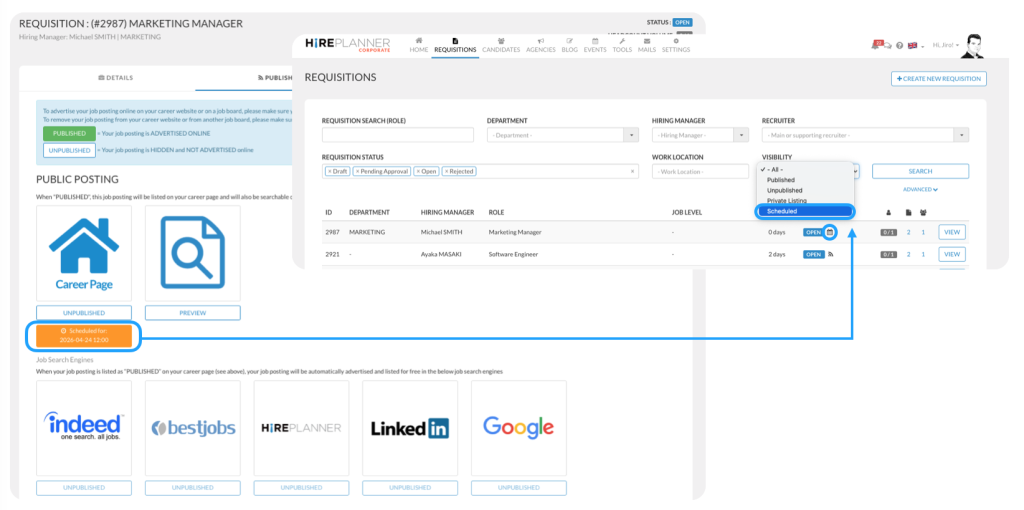Open the Agencies megaphone menu

(x=540, y=44)
